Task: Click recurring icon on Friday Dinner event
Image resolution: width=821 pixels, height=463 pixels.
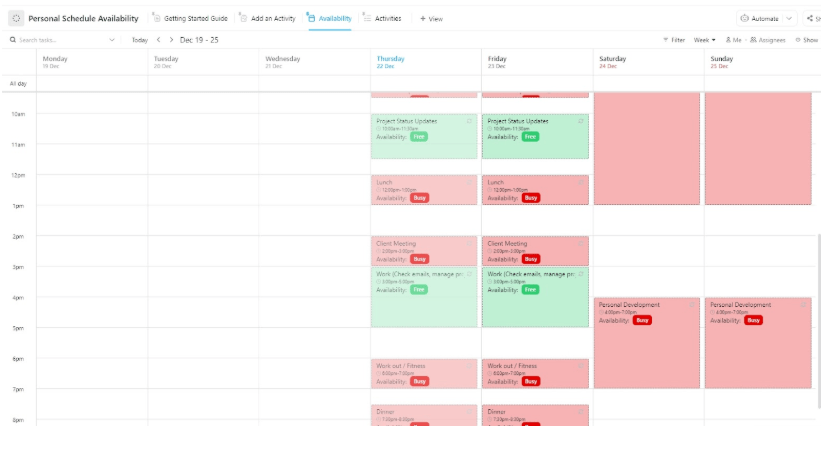Action: tap(581, 412)
